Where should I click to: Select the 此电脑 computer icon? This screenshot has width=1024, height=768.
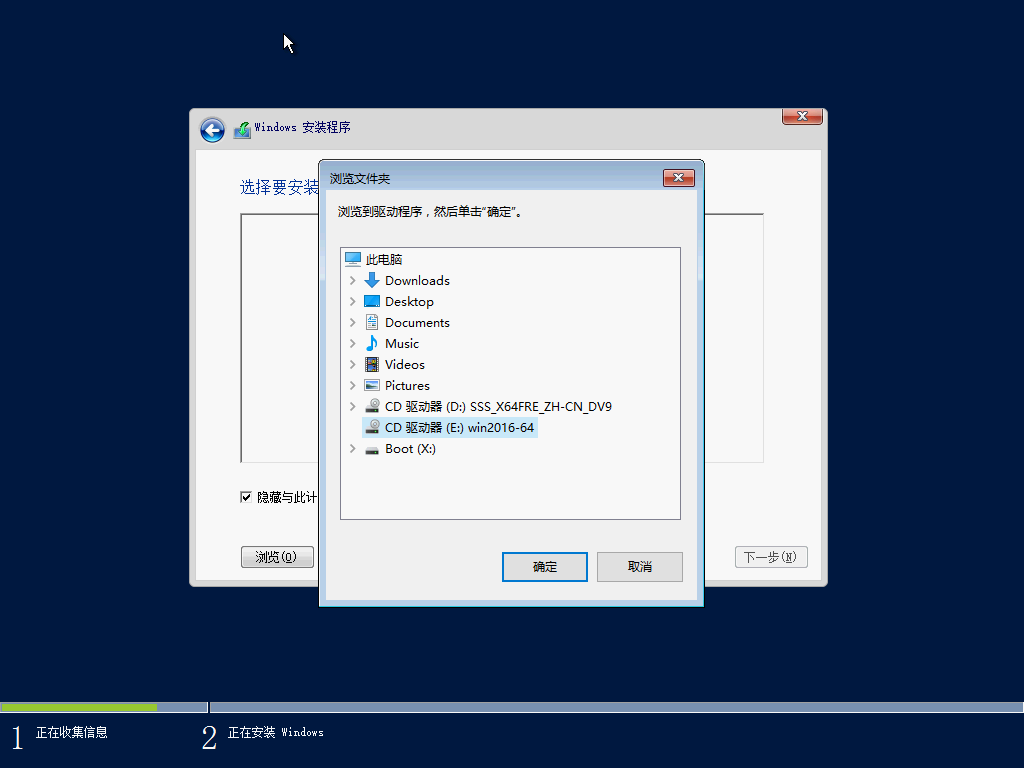tap(353, 259)
